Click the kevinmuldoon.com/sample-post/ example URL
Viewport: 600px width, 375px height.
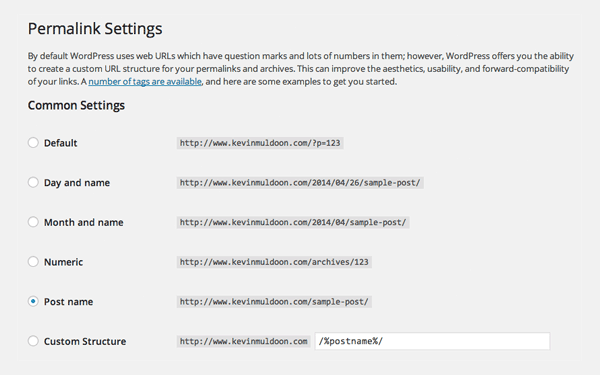[x=274, y=302]
